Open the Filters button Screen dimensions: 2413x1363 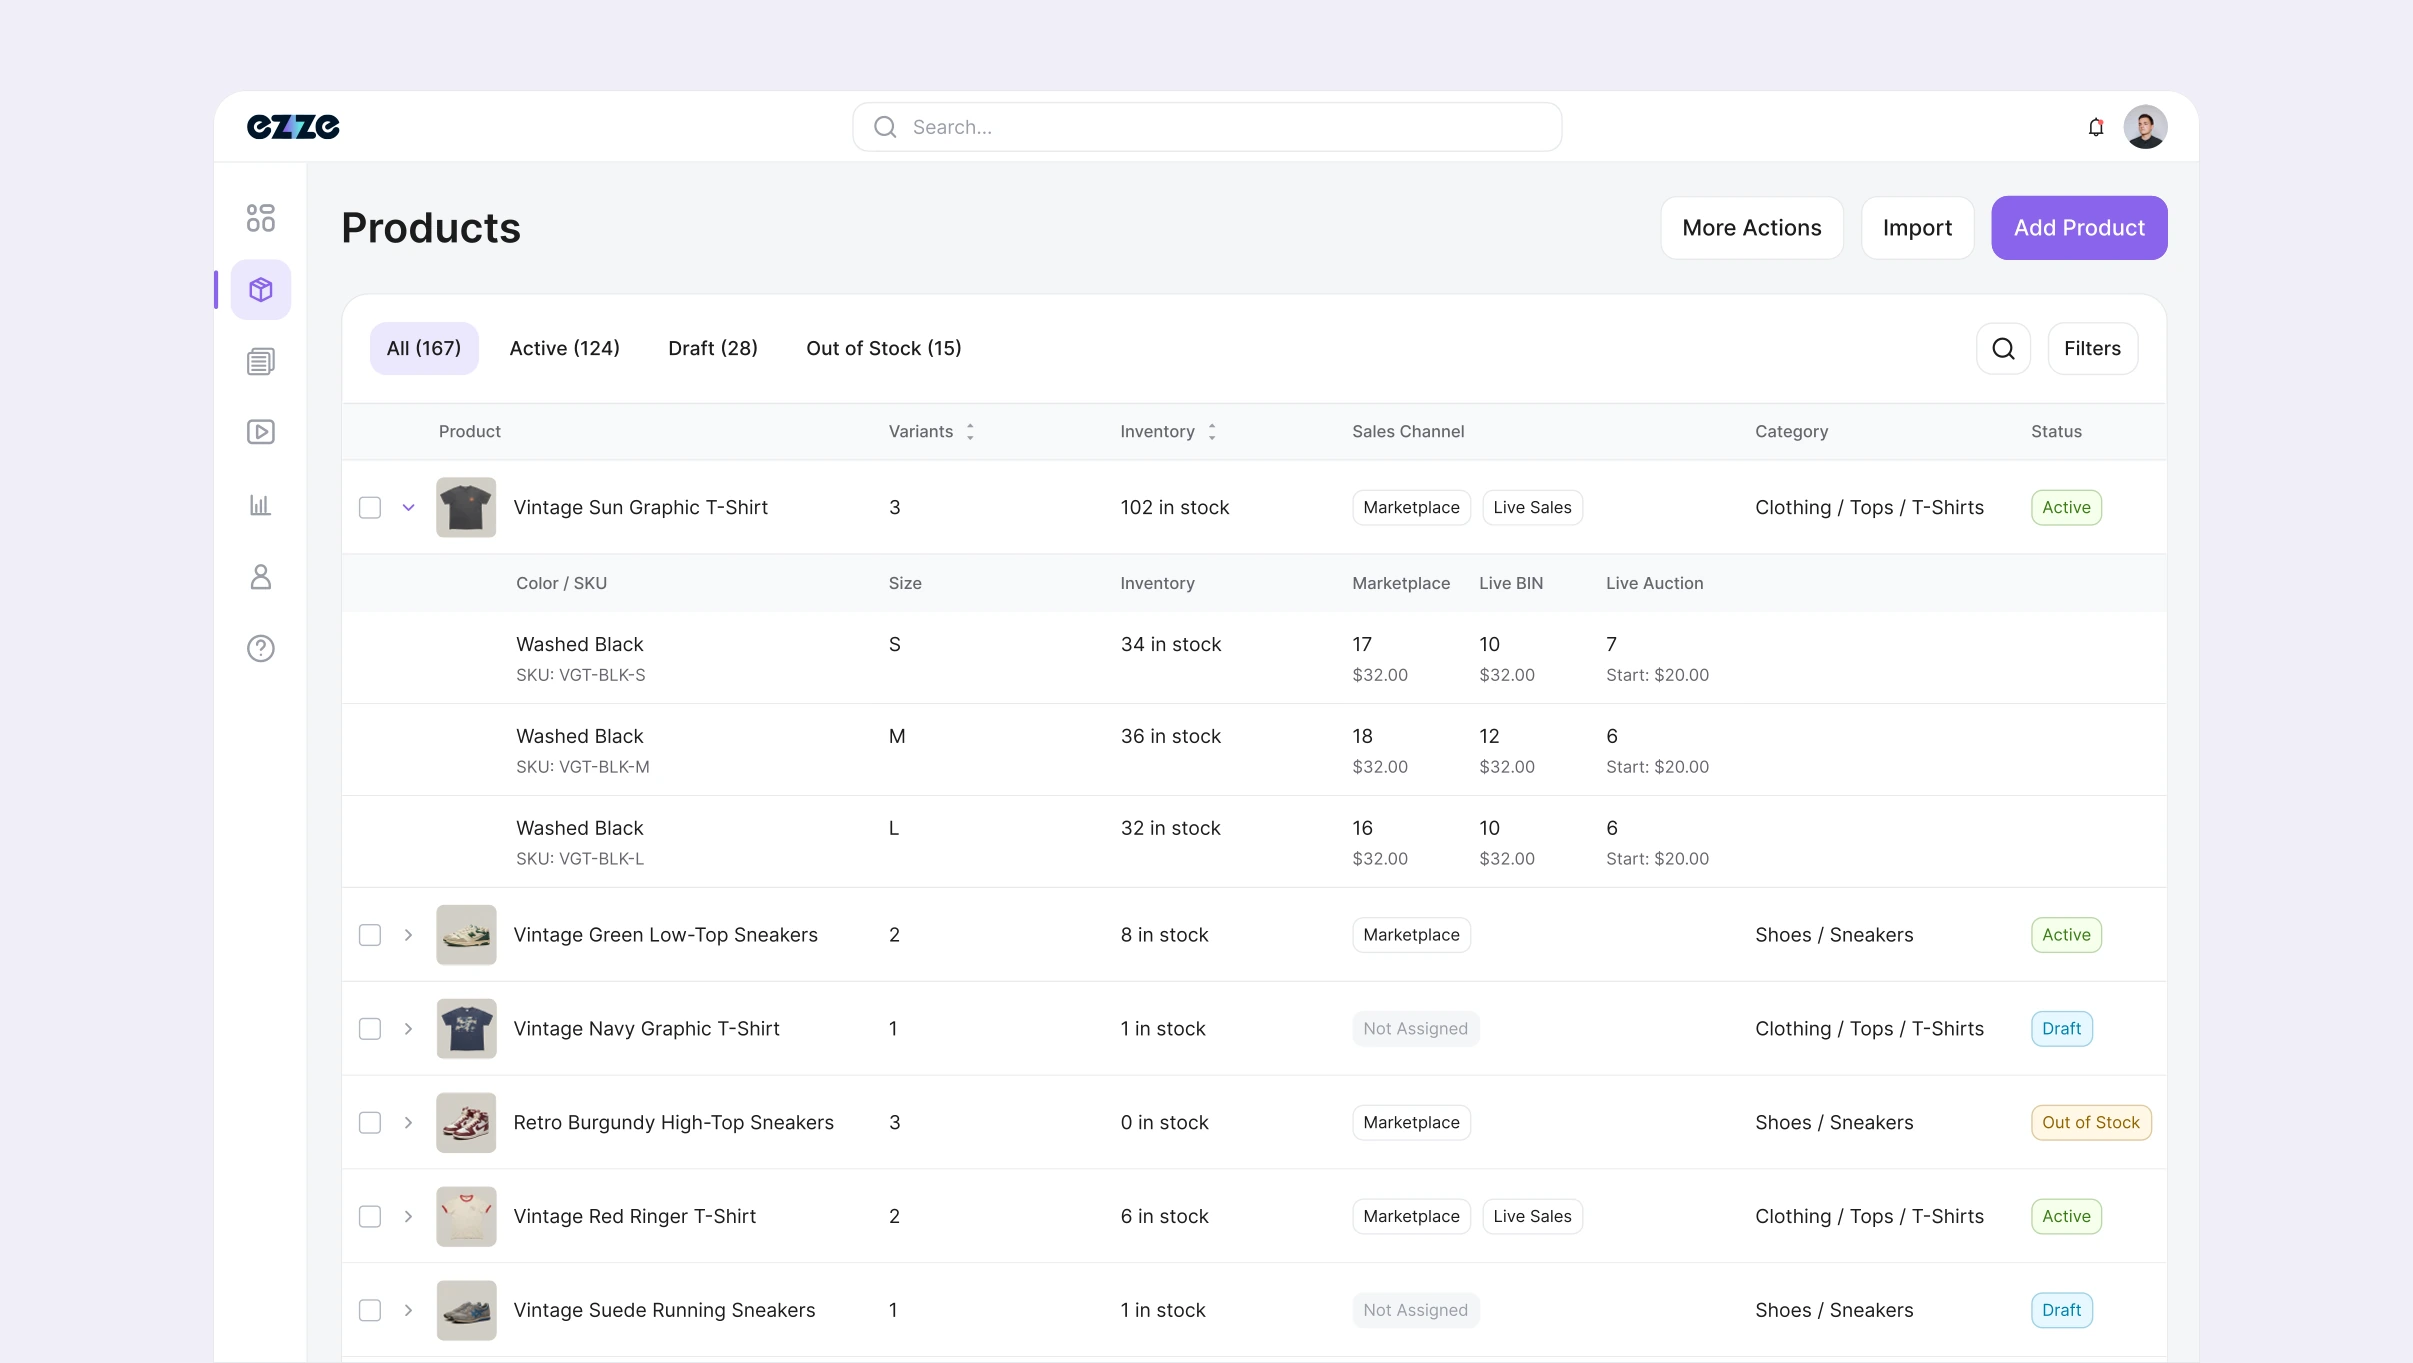2092,349
